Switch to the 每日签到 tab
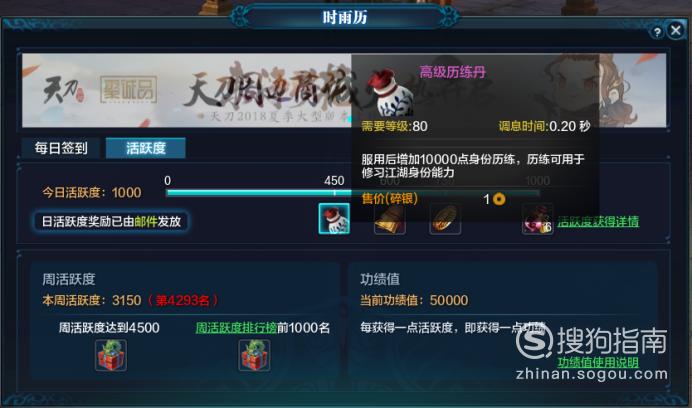The height and width of the screenshot is (408, 692). [x=61, y=147]
